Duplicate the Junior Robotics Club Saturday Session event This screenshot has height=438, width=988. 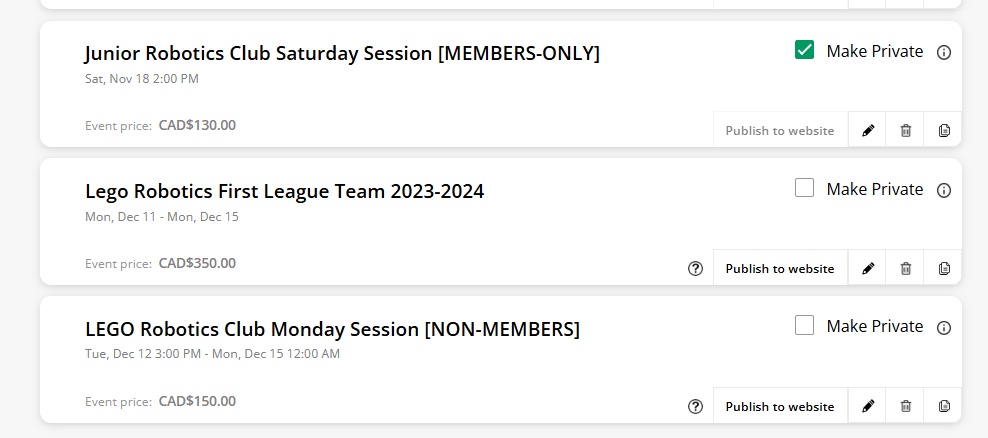944,131
